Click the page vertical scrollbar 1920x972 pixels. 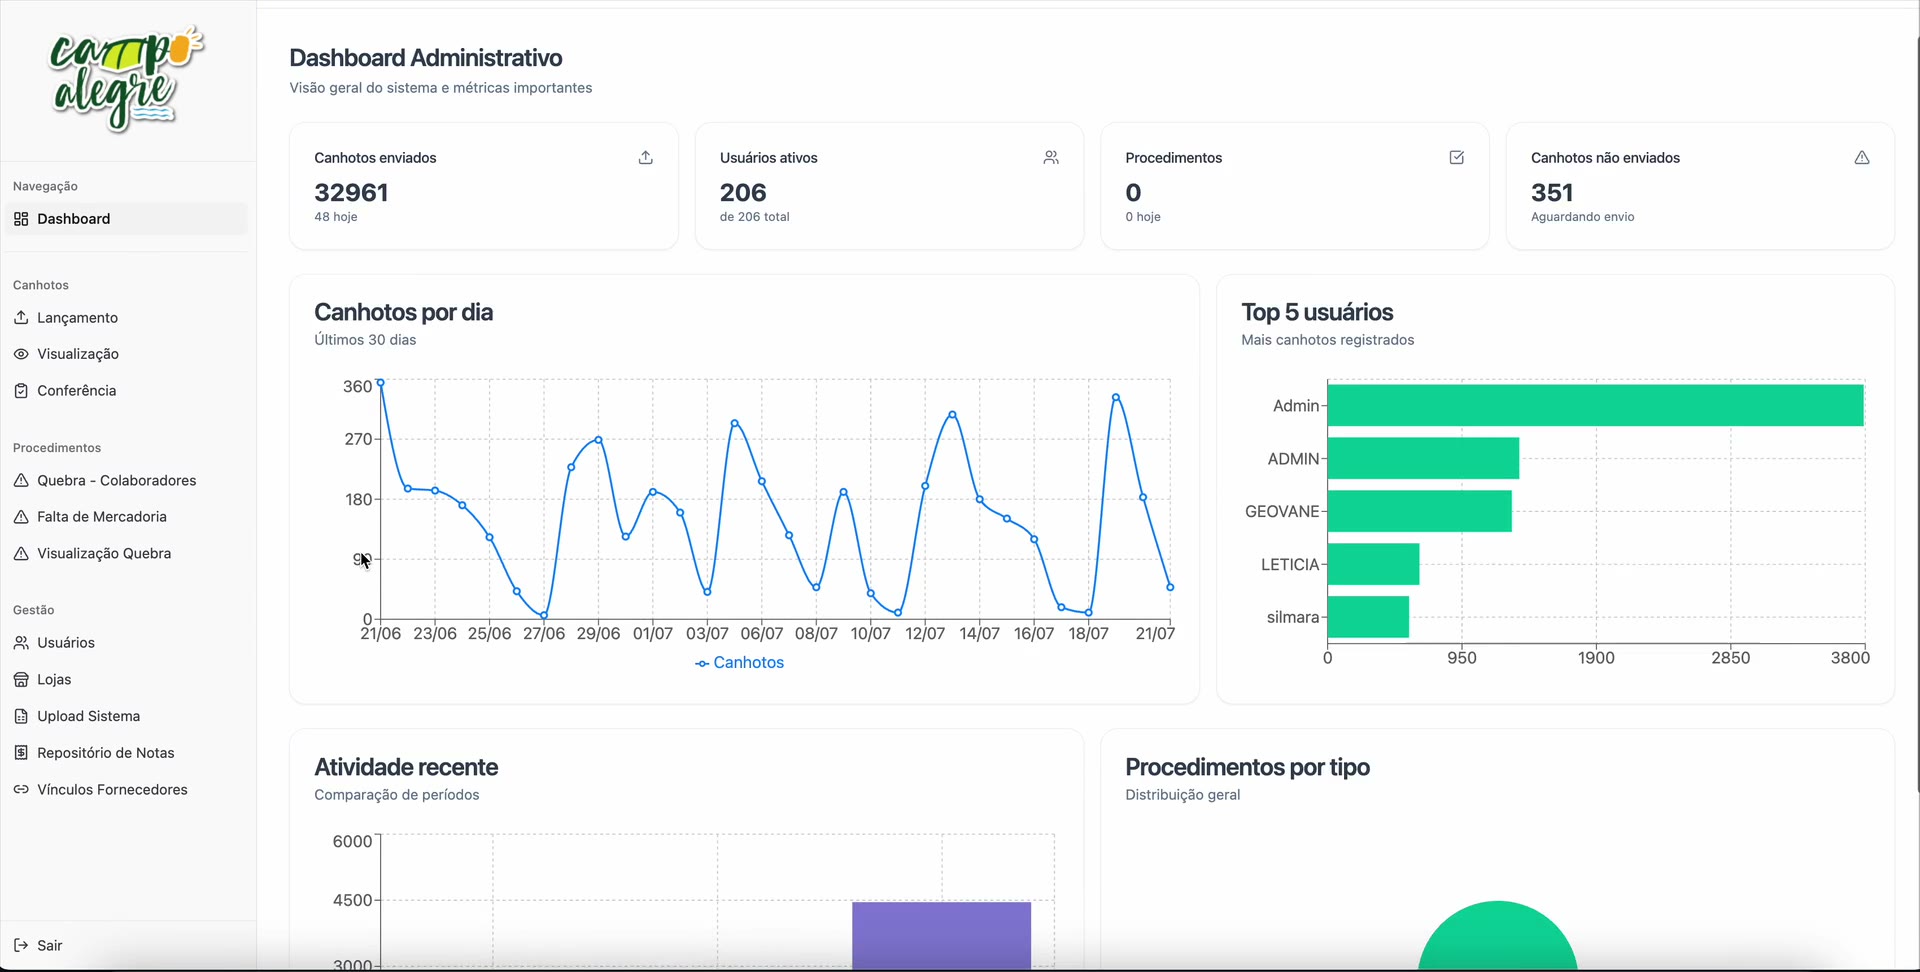click(1917, 415)
